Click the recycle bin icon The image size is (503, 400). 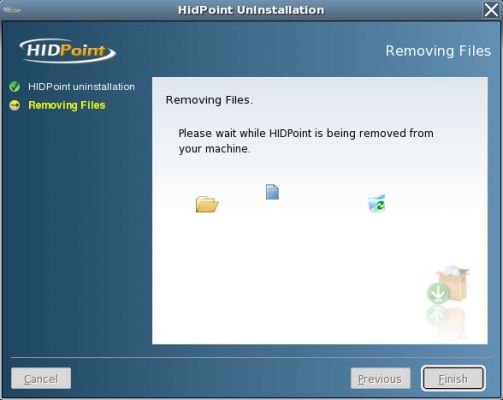coord(377,203)
